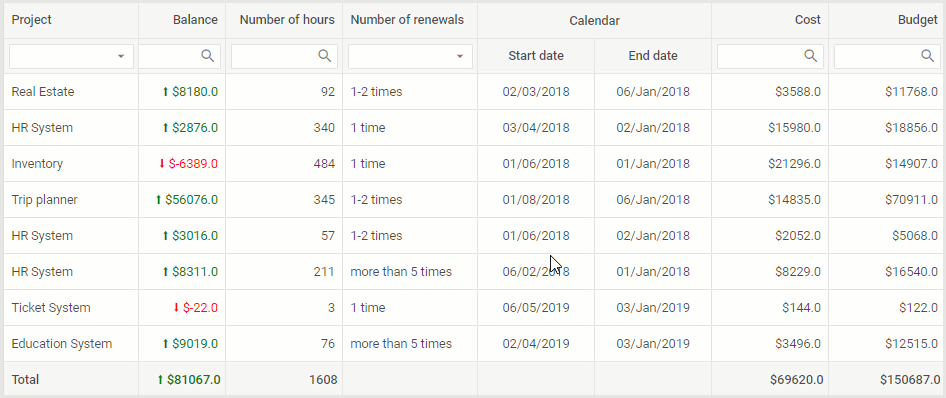
Task: Click the Start date column header
Action: pos(536,56)
